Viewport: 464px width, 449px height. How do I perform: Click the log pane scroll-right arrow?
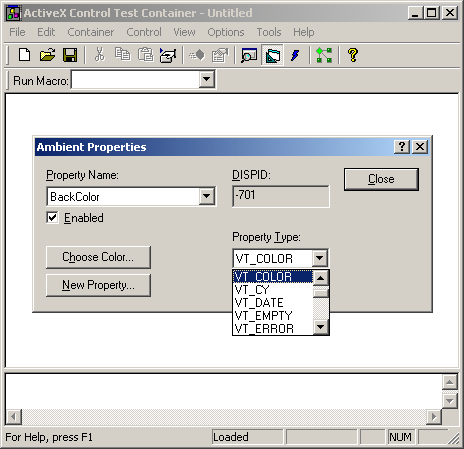pyautogui.click(x=434, y=417)
